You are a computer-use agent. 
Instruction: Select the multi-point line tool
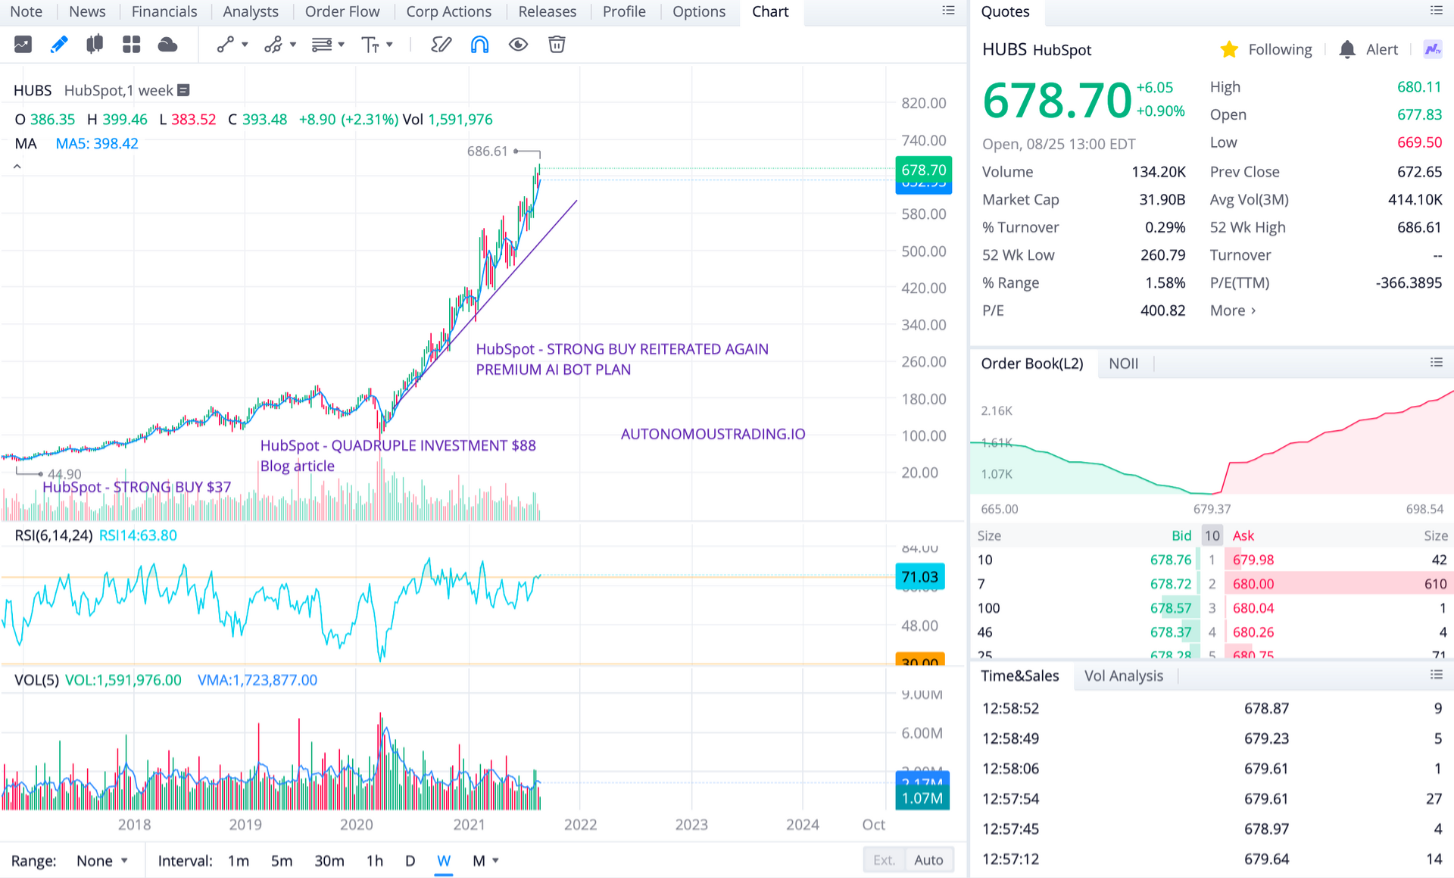(273, 45)
